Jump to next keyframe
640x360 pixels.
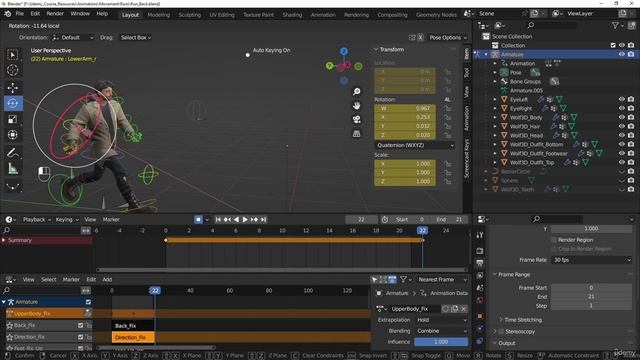pyautogui.click(x=254, y=220)
